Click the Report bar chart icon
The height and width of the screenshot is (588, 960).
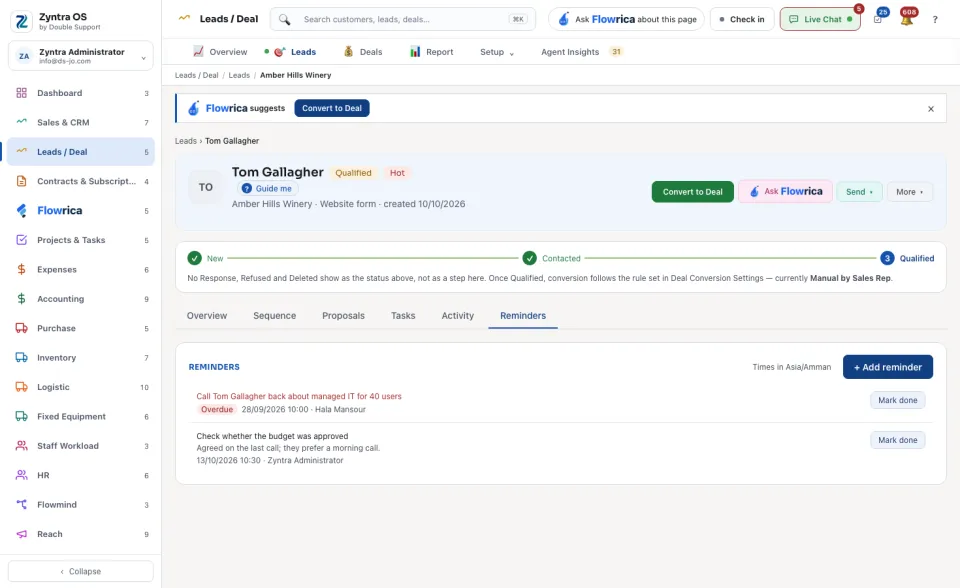[x=415, y=51]
